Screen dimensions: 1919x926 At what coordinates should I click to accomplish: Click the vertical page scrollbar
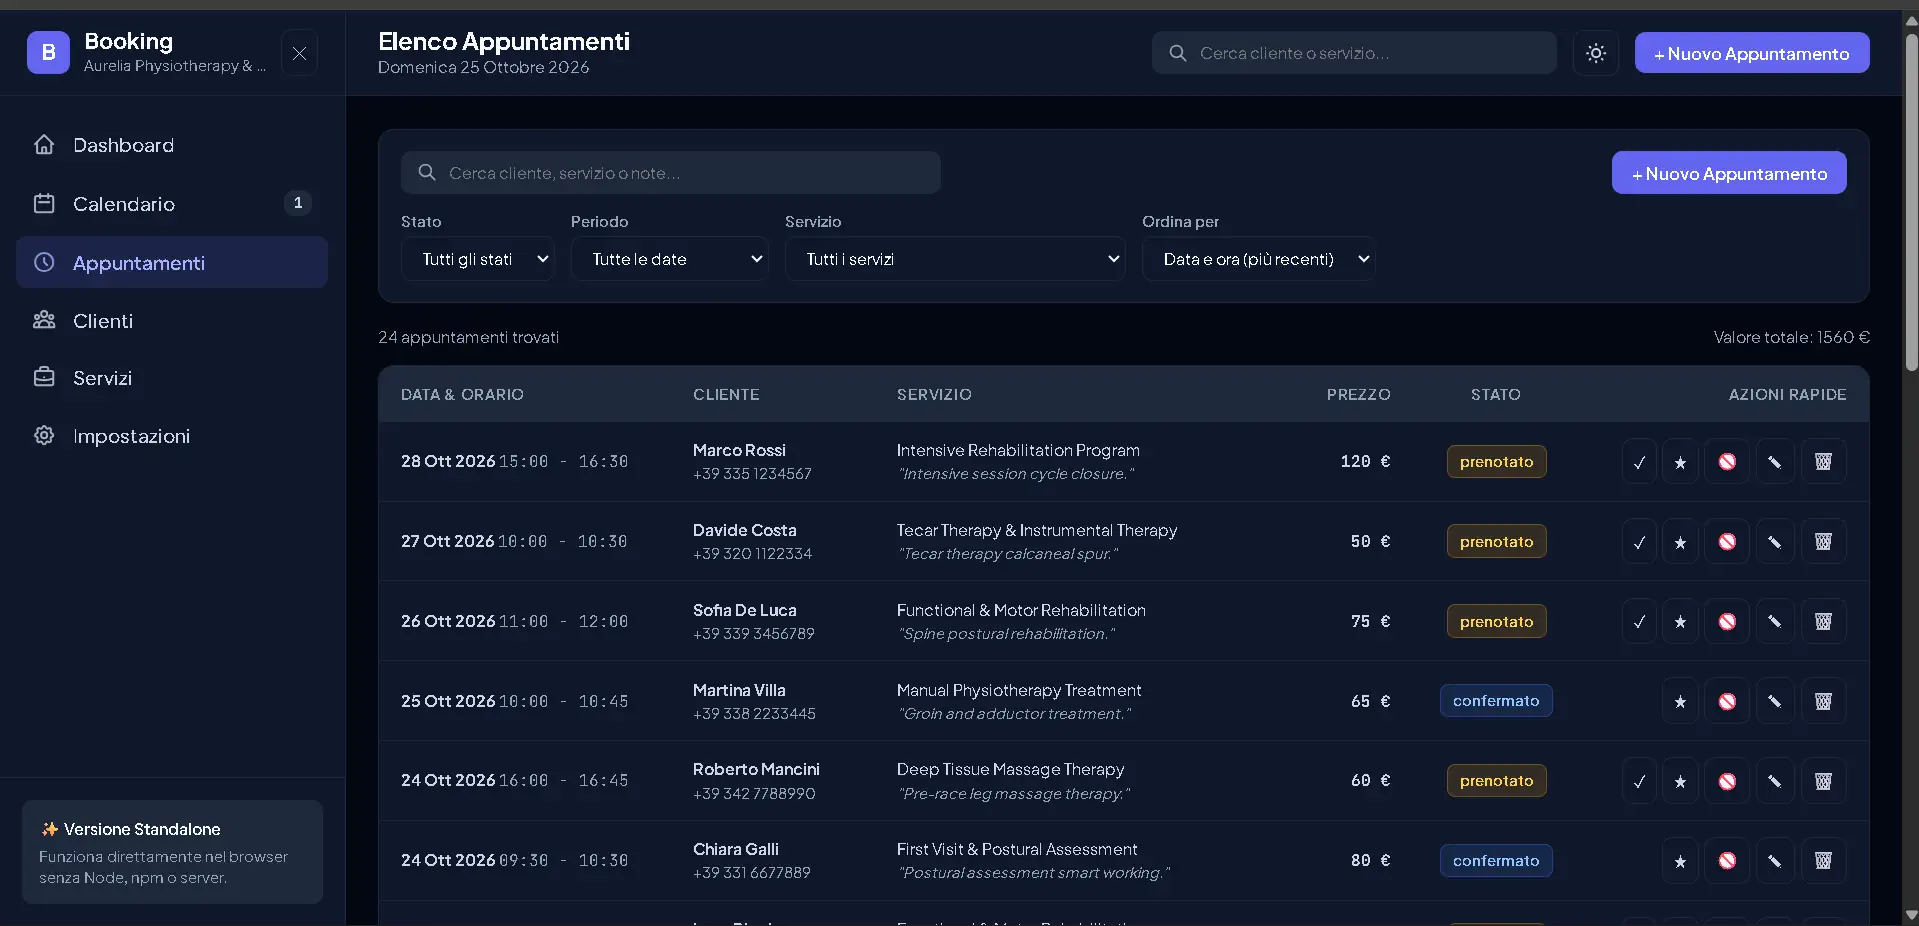click(x=1911, y=200)
